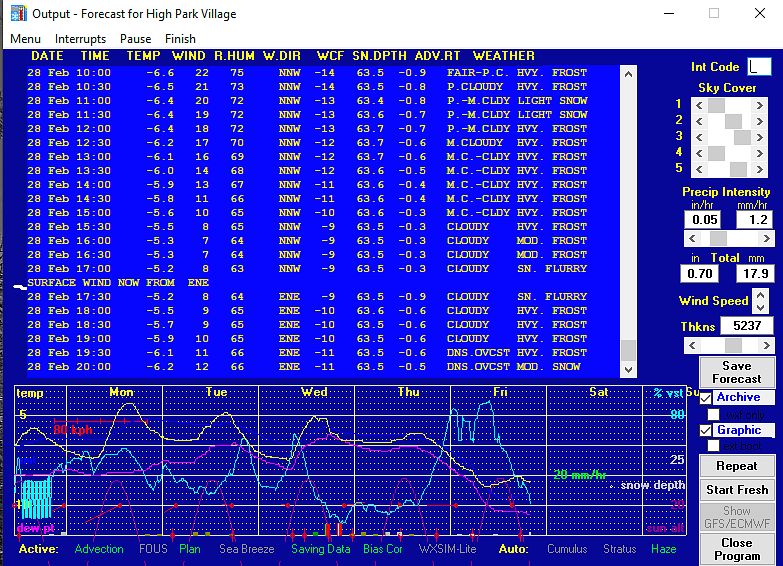
Task: Click the Wed label on the graph
Action: click(x=314, y=392)
